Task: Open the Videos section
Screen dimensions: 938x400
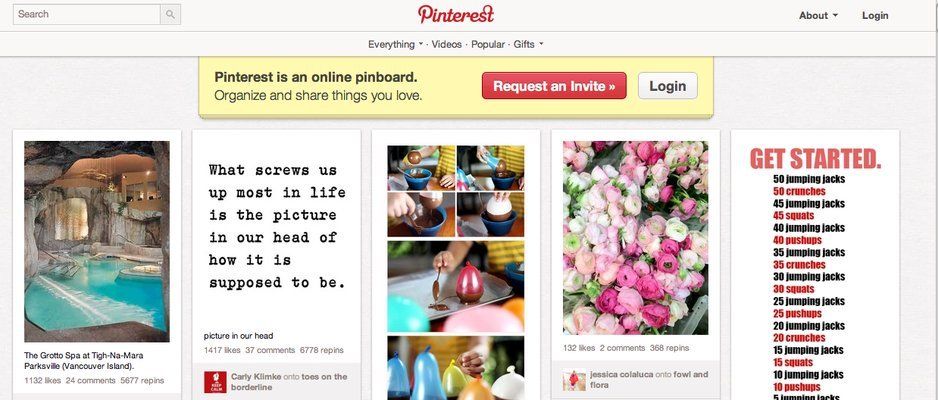Action: (447, 44)
